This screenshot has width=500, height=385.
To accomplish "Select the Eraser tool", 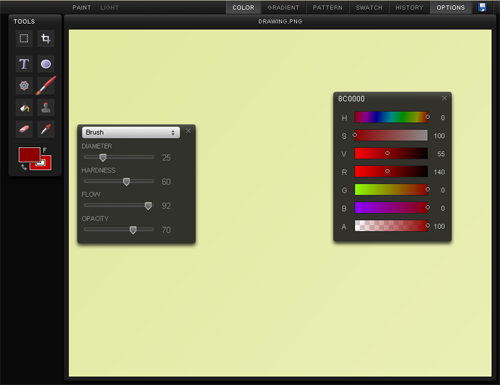I will tap(24, 129).
